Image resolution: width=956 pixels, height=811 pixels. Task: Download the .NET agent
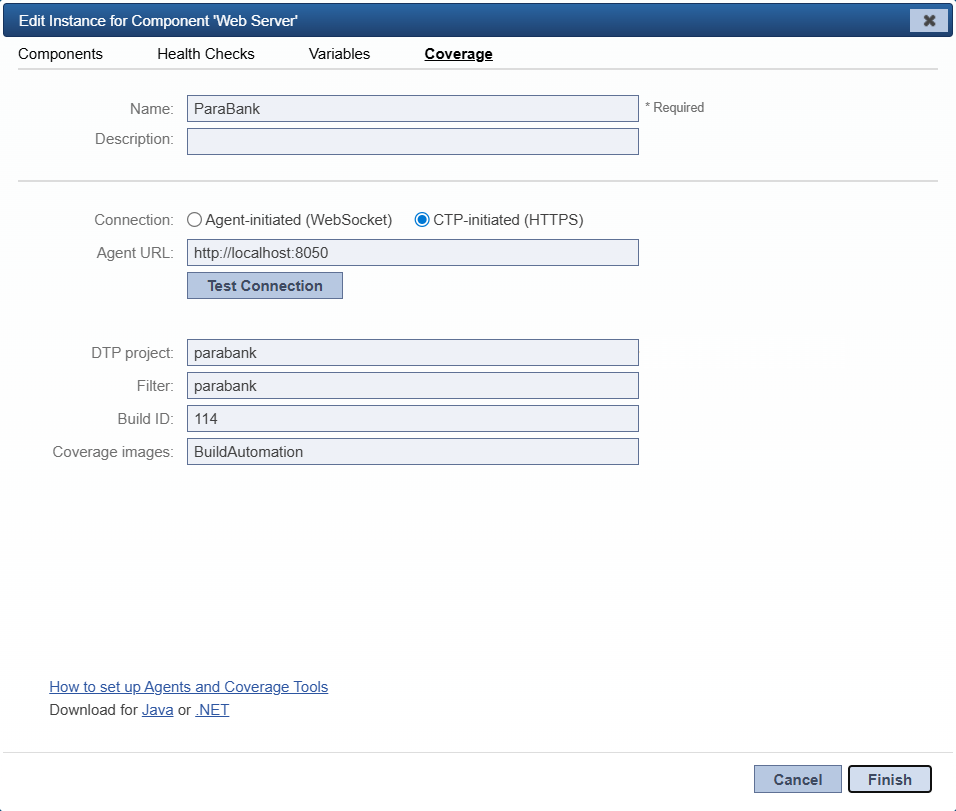click(x=212, y=710)
